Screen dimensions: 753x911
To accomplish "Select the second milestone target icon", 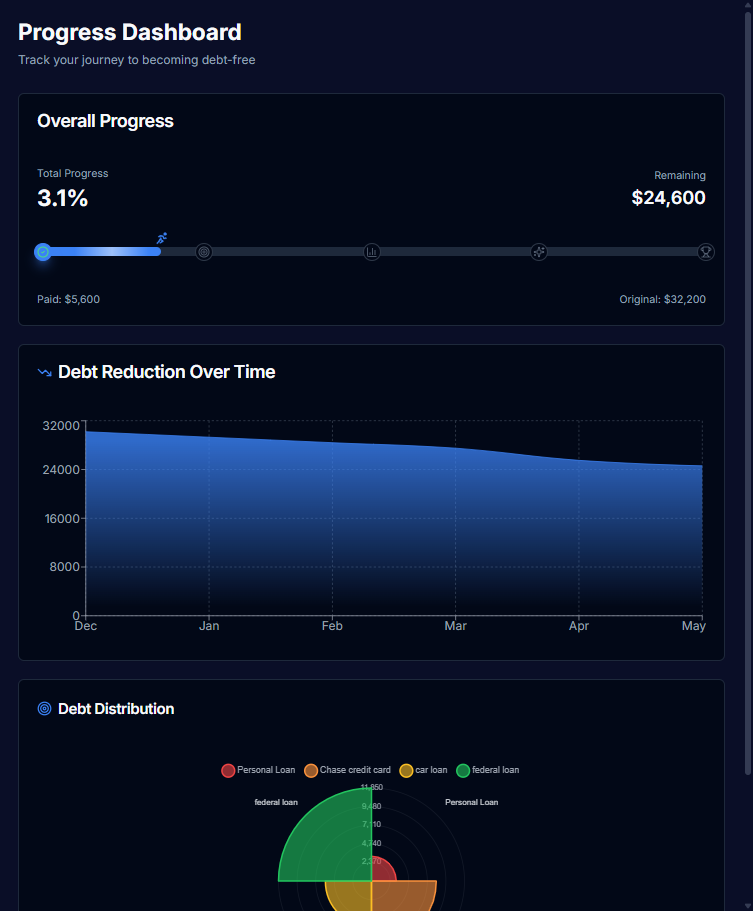I will [x=204, y=252].
